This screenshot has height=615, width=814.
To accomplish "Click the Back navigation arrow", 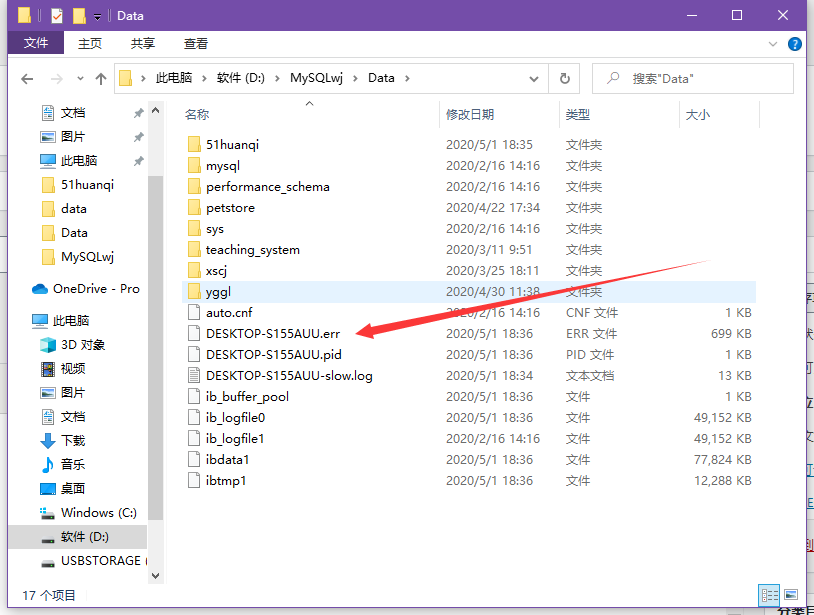I will click(x=27, y=78).
